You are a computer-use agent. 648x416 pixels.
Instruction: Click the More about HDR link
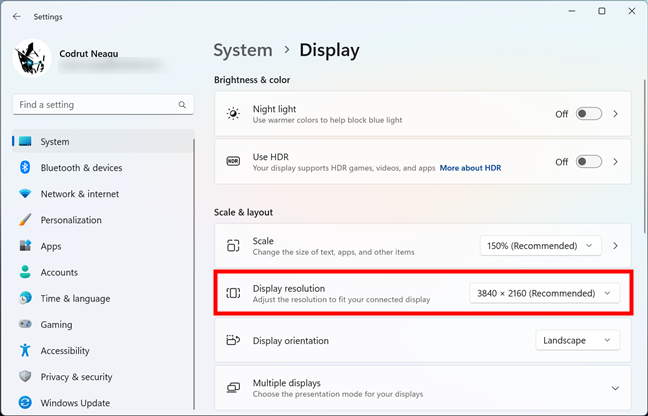[x=470, y=168]
